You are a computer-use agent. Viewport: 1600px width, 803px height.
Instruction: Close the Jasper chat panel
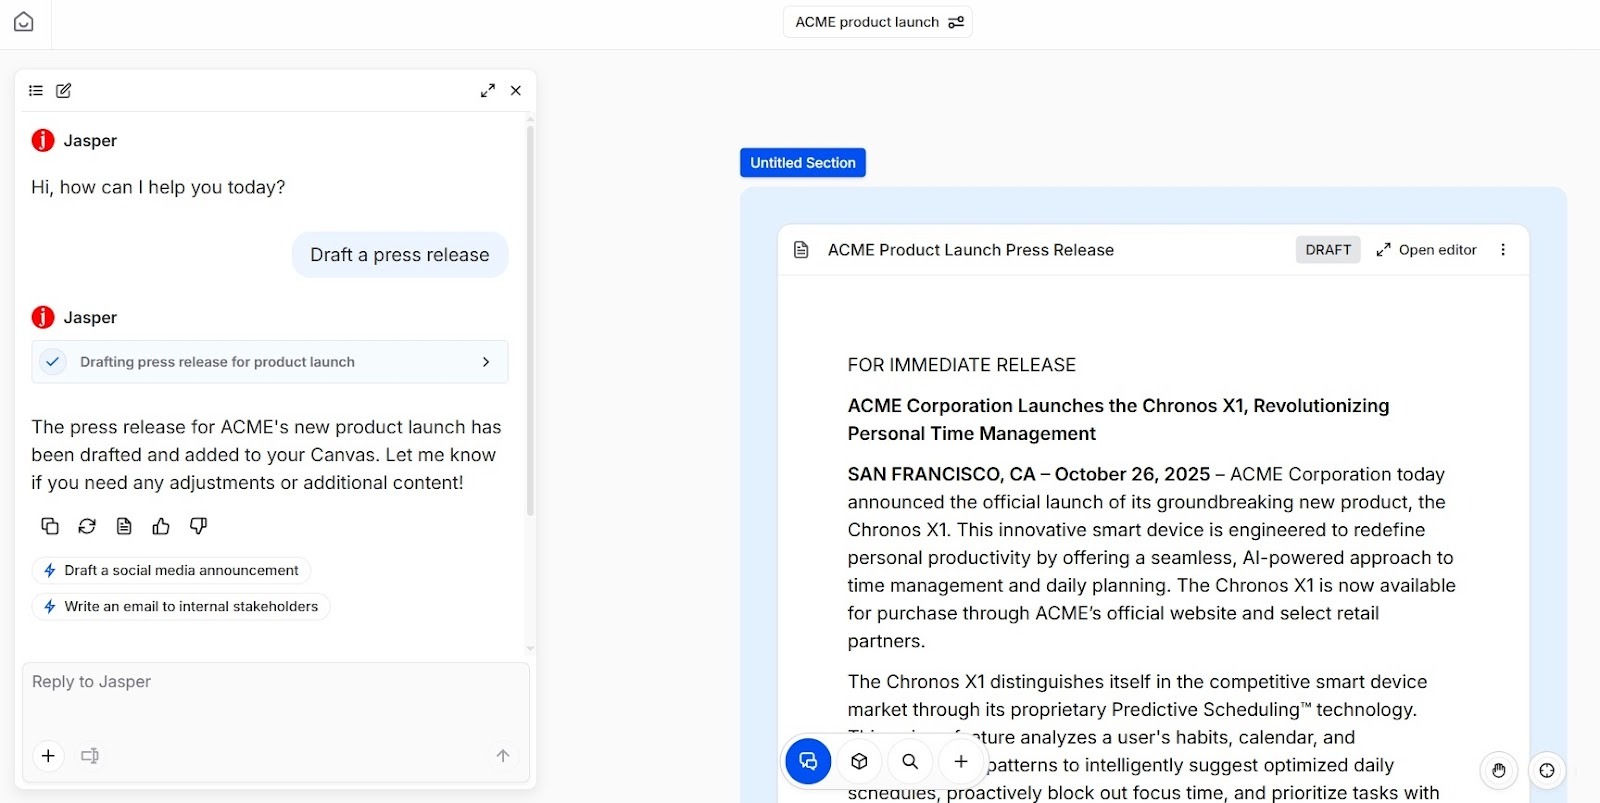[516, 91]
